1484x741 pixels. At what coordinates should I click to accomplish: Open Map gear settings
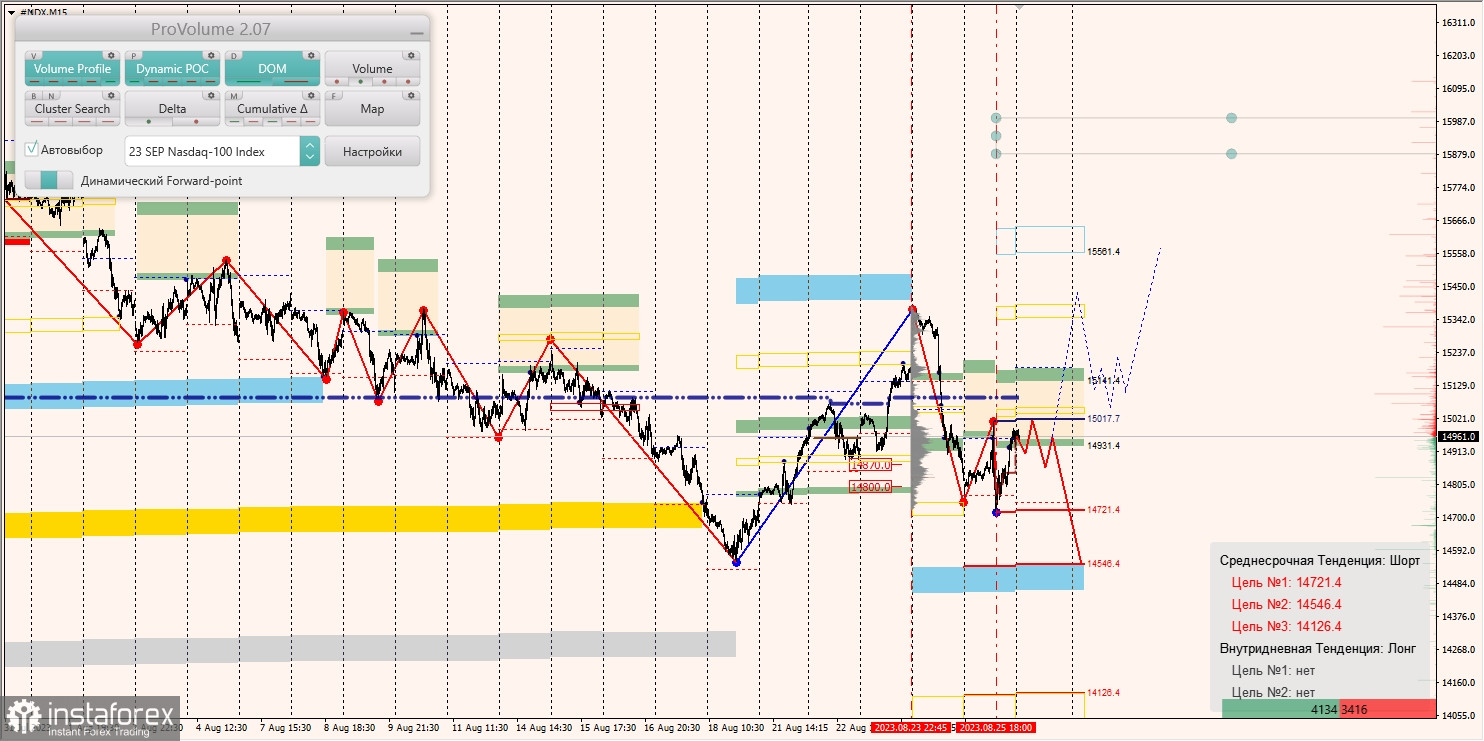tap(411, 95)
